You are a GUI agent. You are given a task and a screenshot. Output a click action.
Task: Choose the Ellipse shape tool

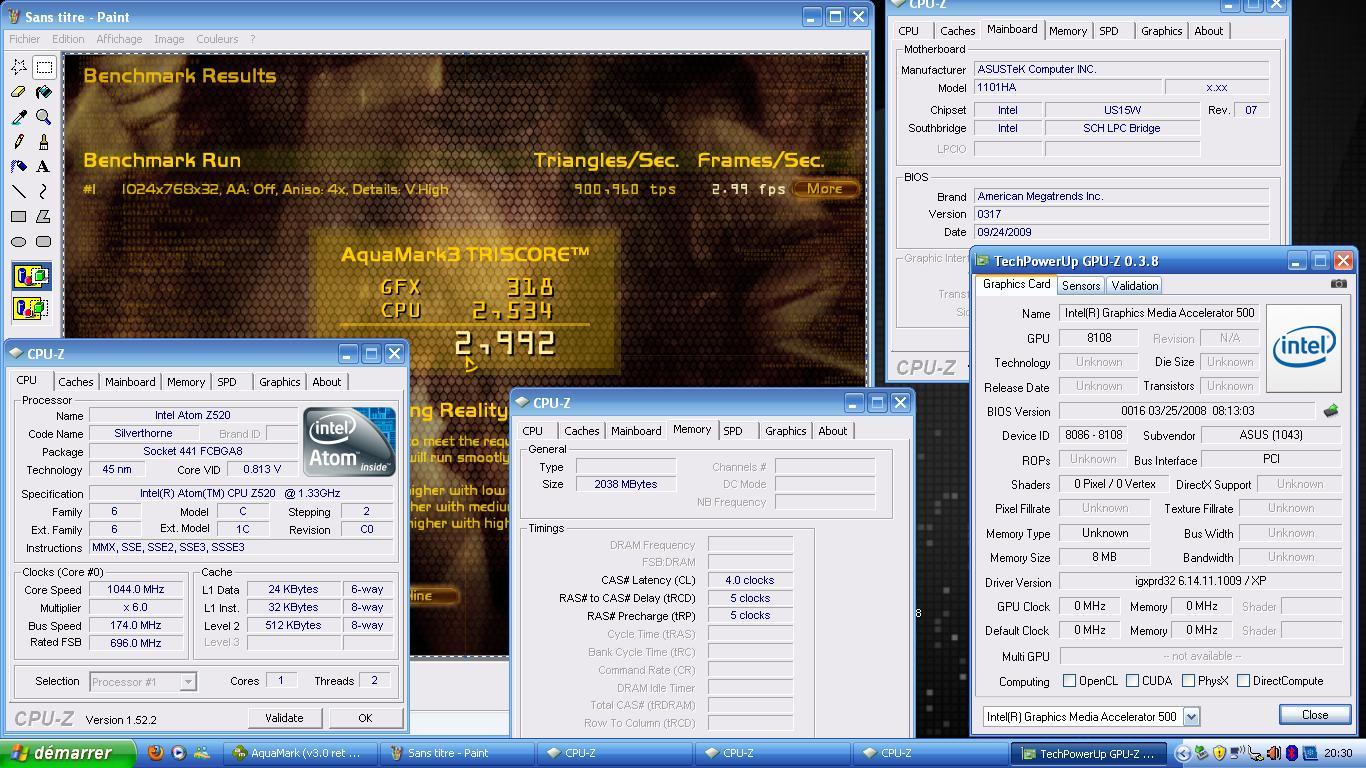tap(19, 241)
